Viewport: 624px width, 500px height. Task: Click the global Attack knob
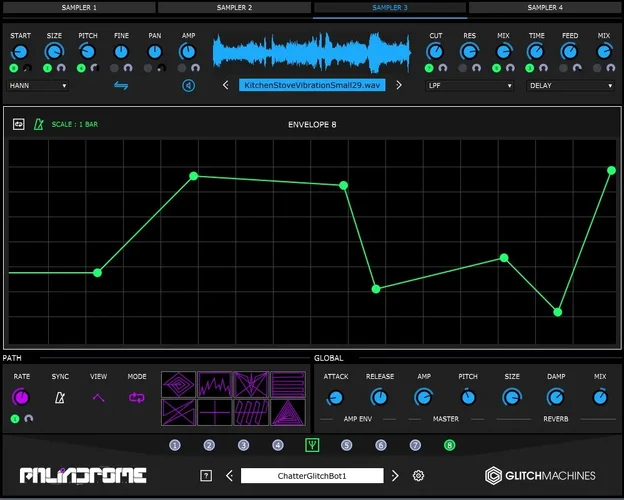tap(336, 397)
